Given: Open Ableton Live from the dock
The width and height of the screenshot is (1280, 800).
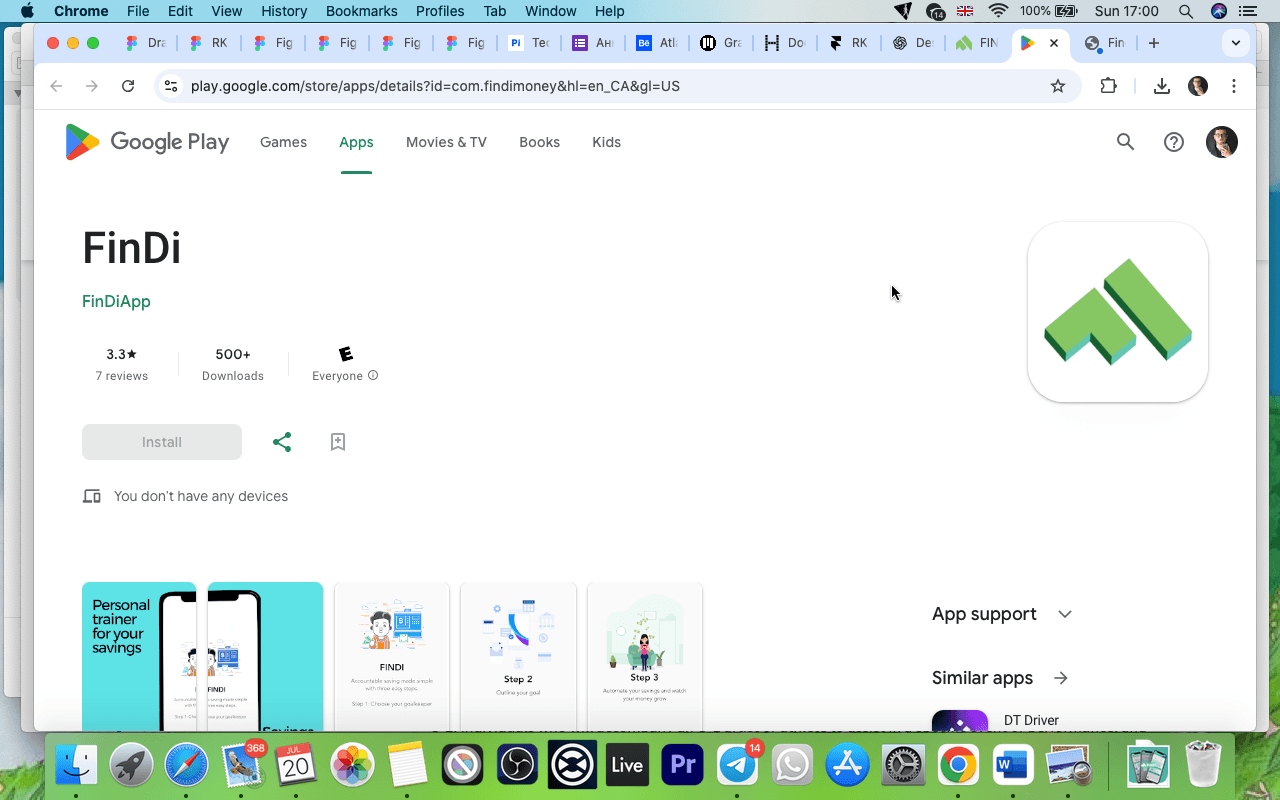Looking at the screenshot, I should coord(627,766).
